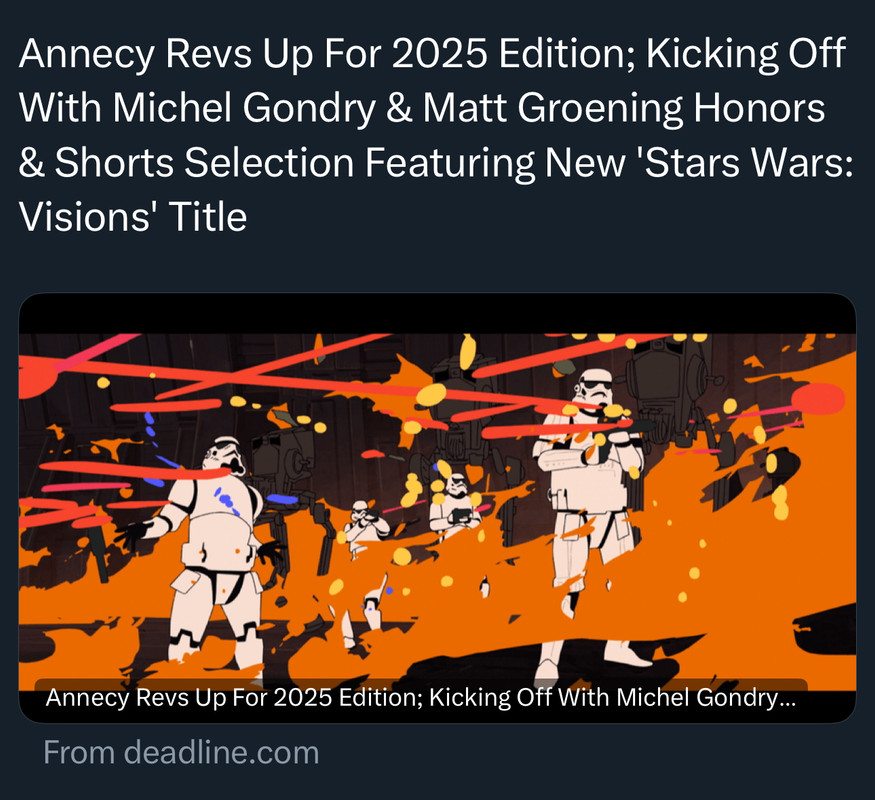The height and width of the screenshot is (800, 875).
Task: Click the words 'Matt Groening Honors' in the post
Action: (x=623, y=108)
